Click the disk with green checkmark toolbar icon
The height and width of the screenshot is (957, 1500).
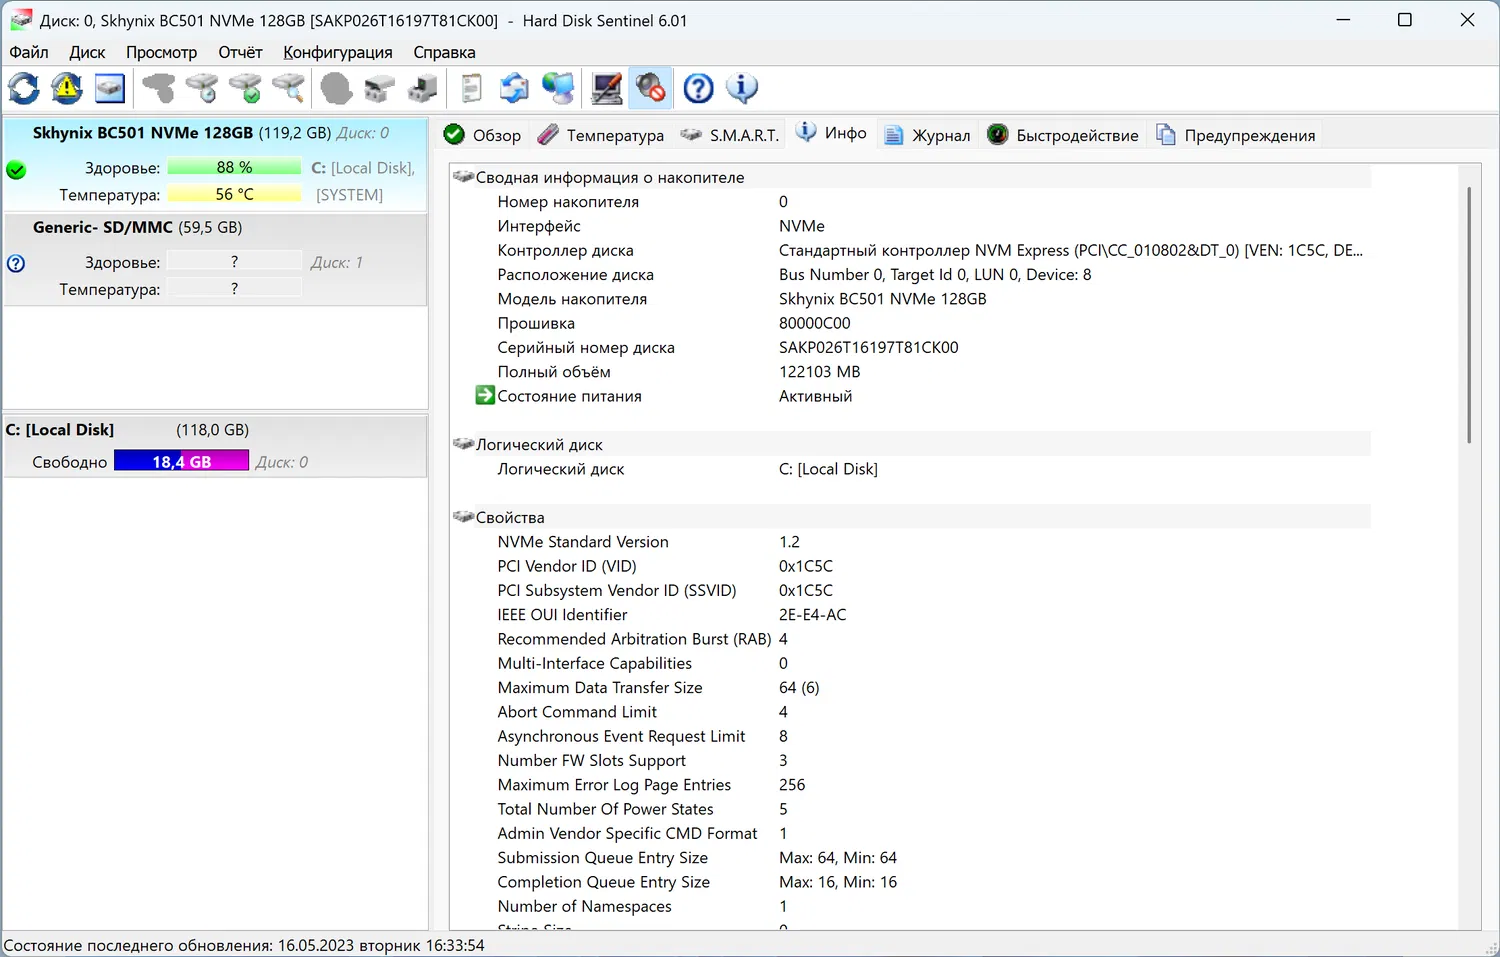point(245,89)
